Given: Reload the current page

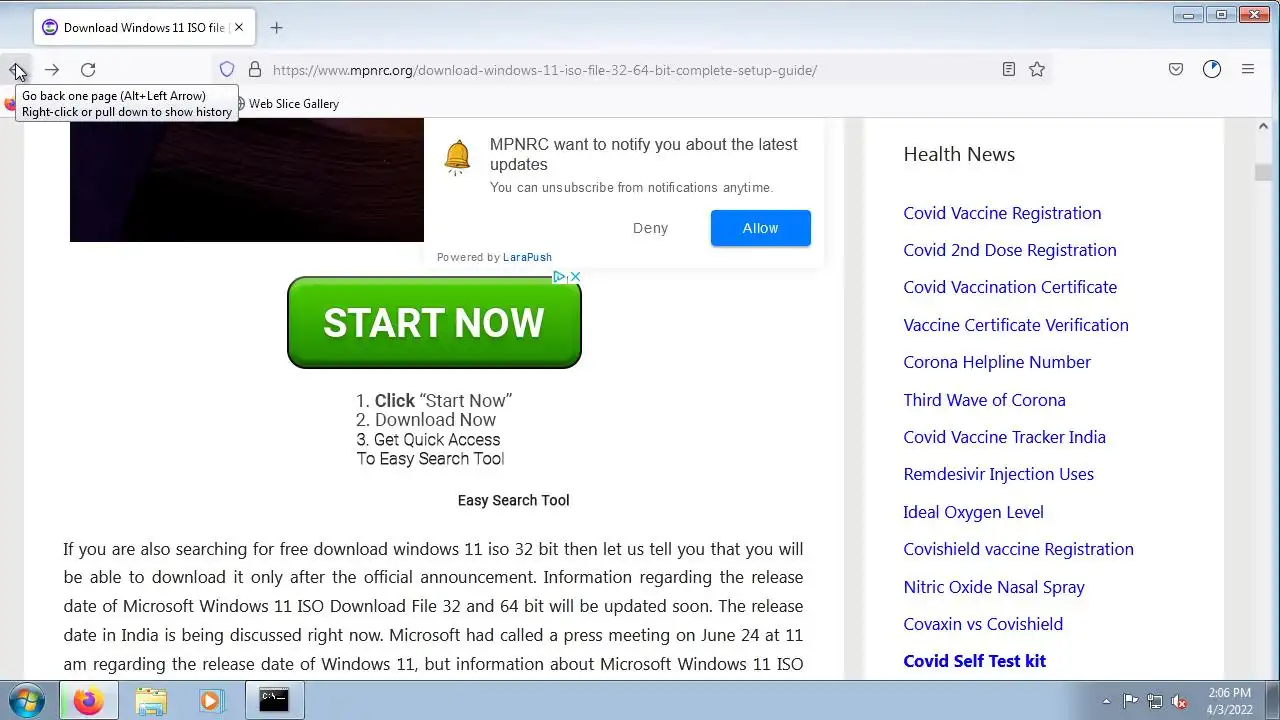Looking at the screenshot, I should [x=88, y=70].
